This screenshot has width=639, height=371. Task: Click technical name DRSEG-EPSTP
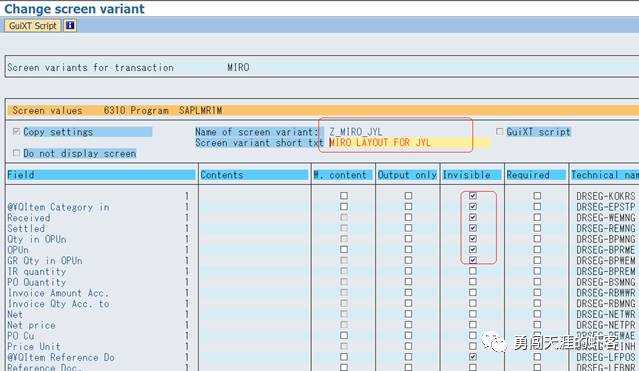click(606, 207)
